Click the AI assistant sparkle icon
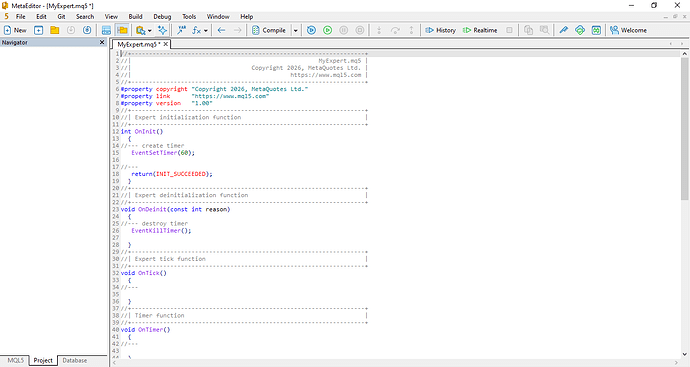 pyautogui.click(x=162, y=30)
